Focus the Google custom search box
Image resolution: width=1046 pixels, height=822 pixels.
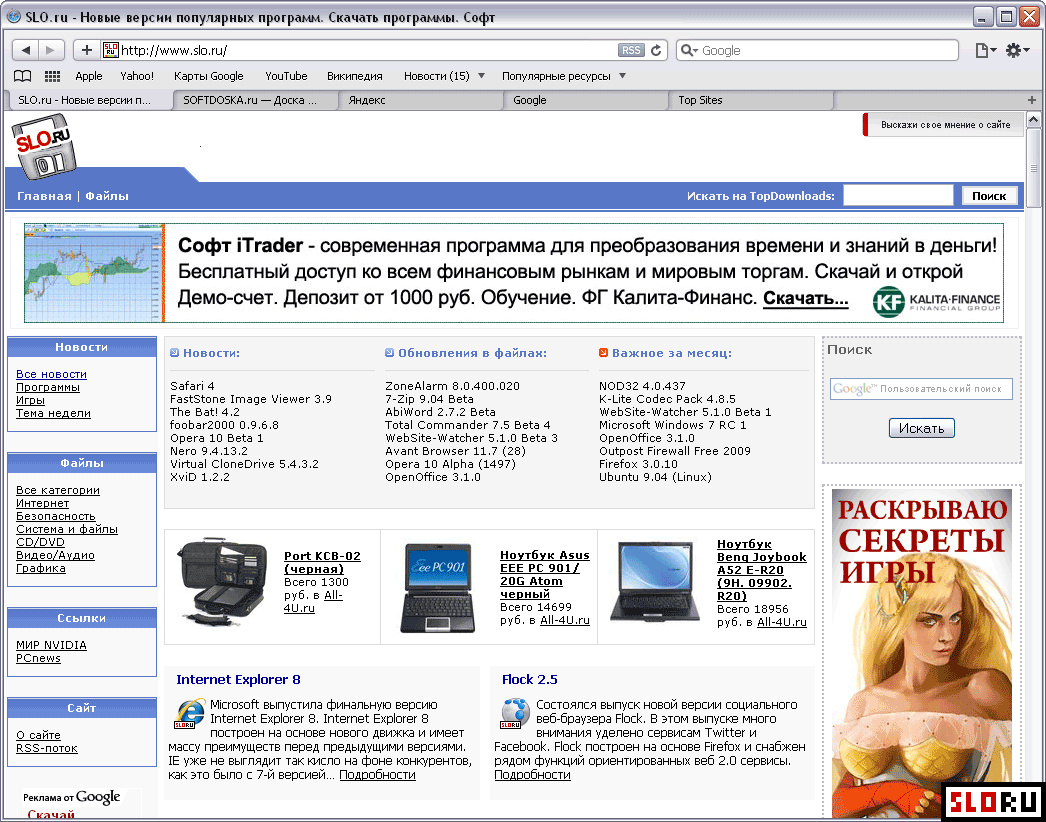921,389
